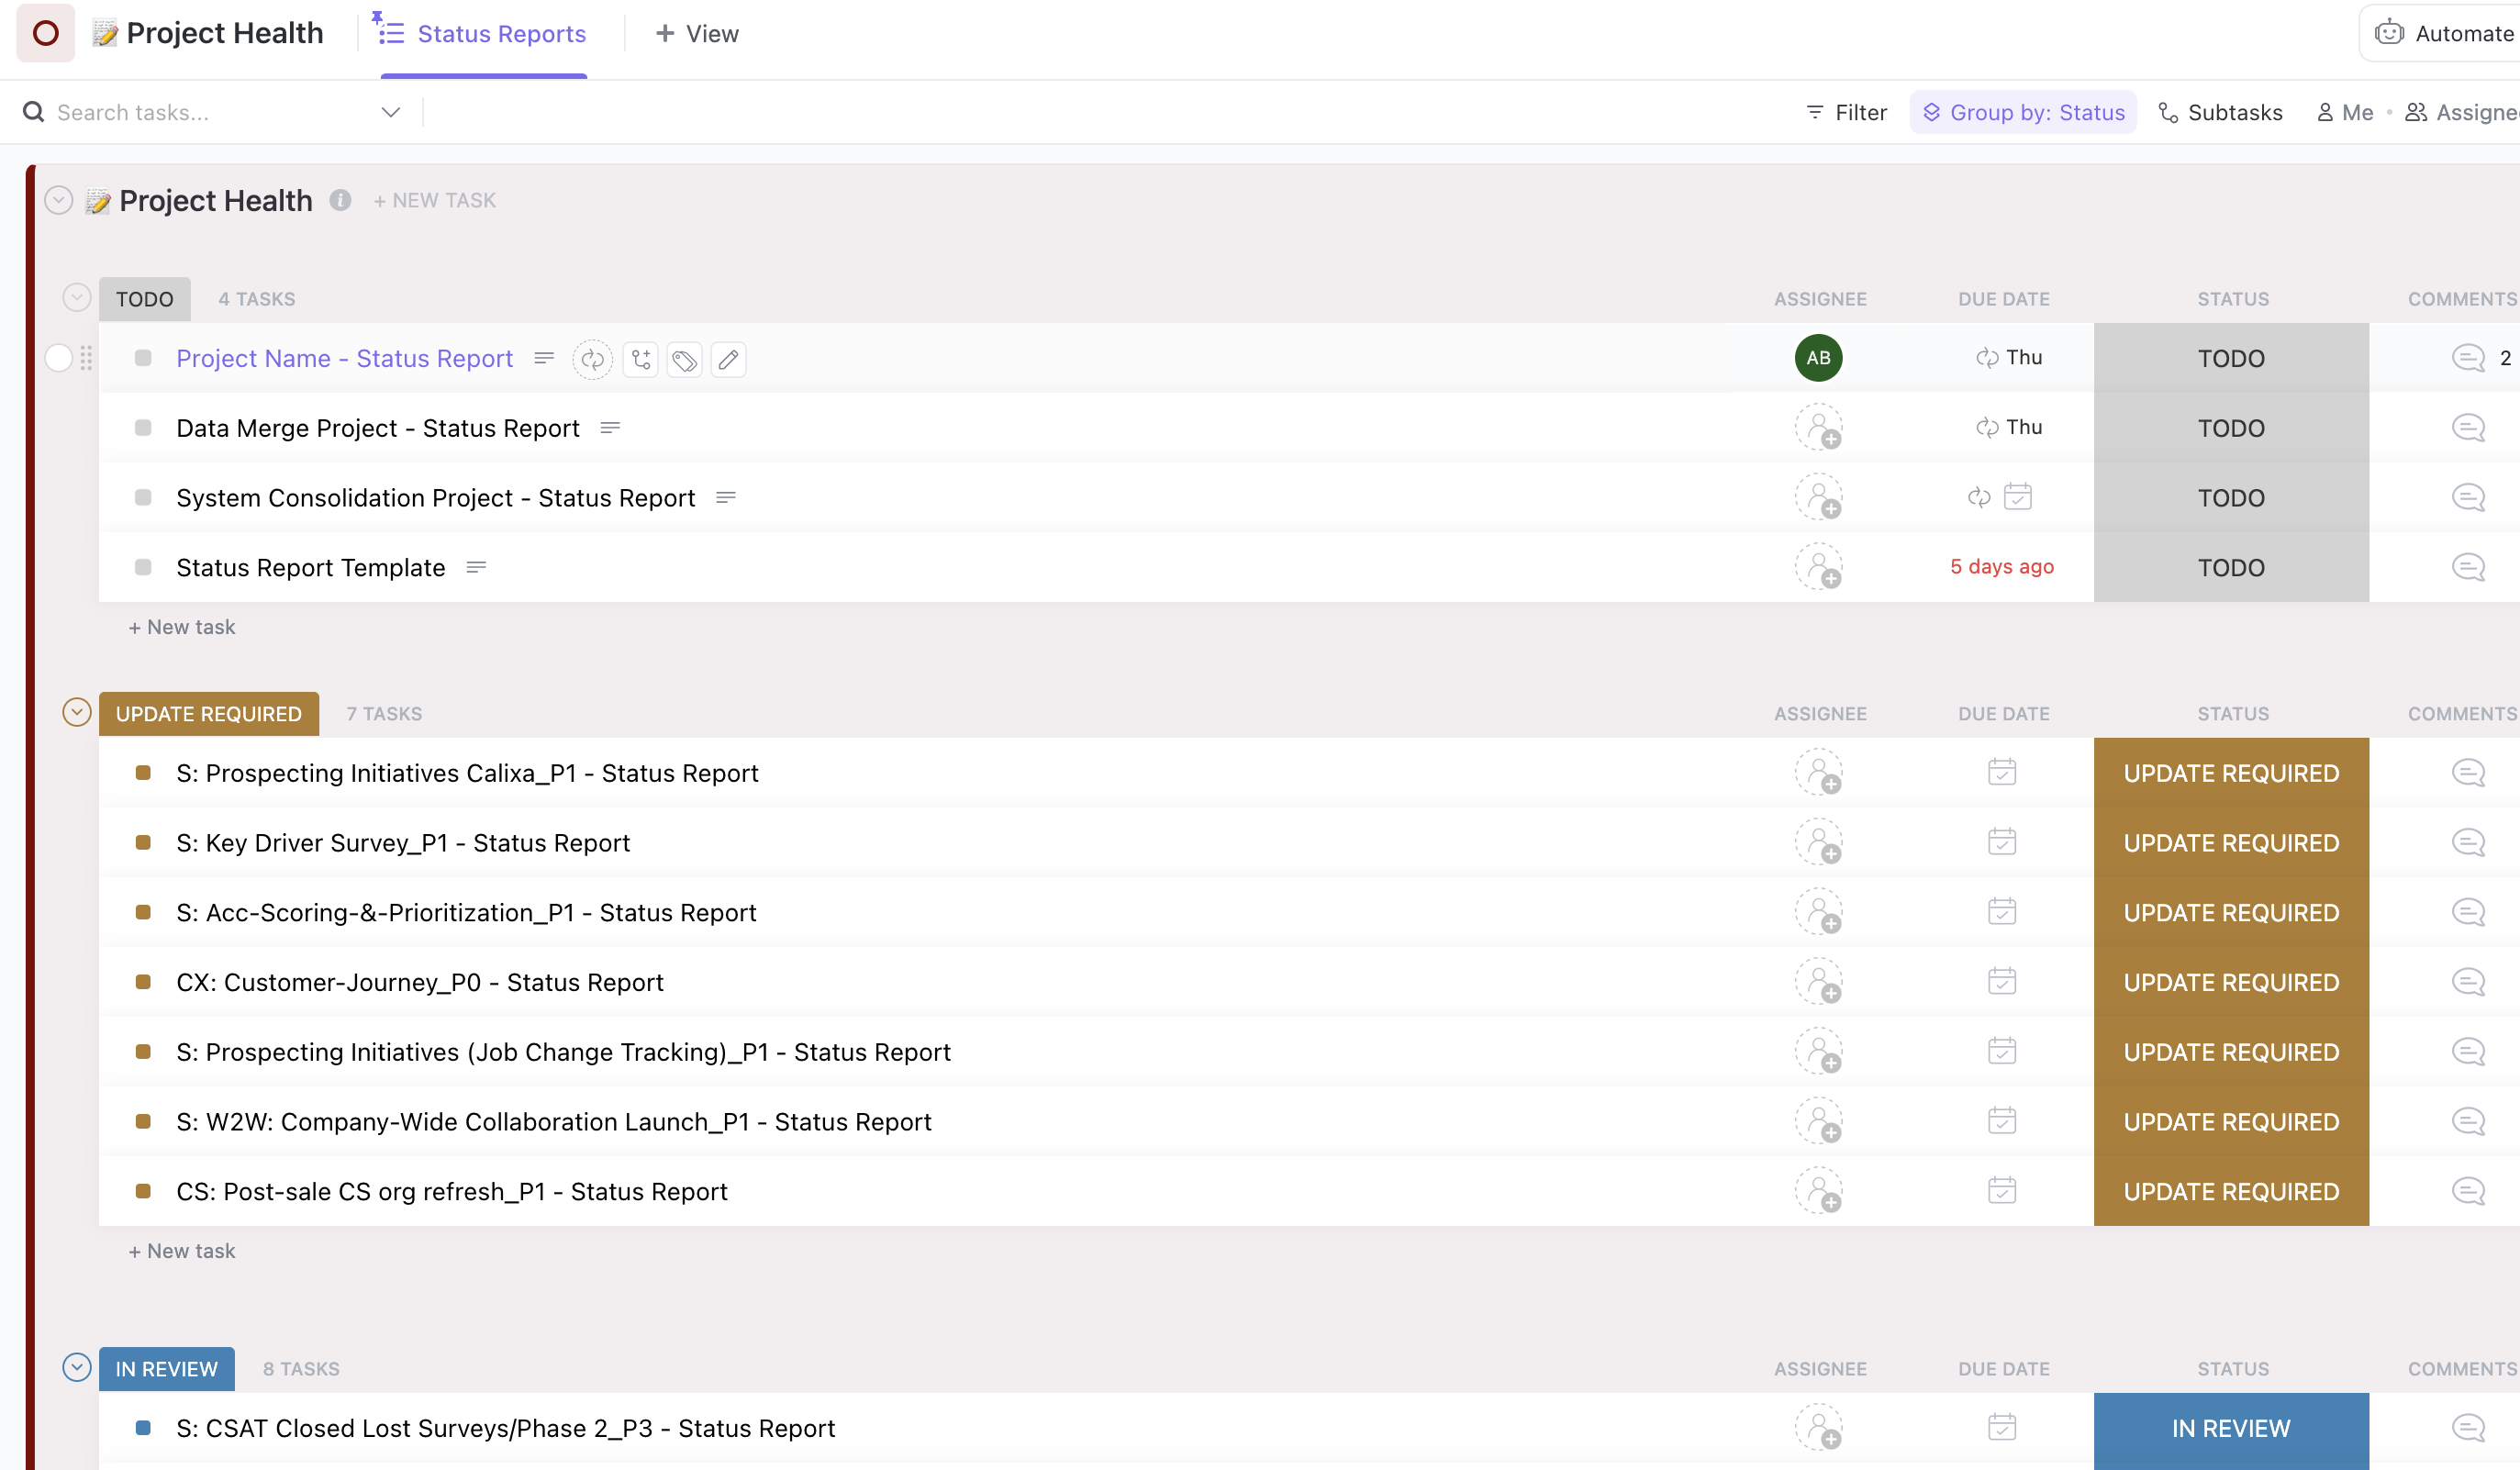Image resolution: width=2520 pixels, height=1470 pixels.
Task: Change TODO status of Project Name row
Action: 2231,358
